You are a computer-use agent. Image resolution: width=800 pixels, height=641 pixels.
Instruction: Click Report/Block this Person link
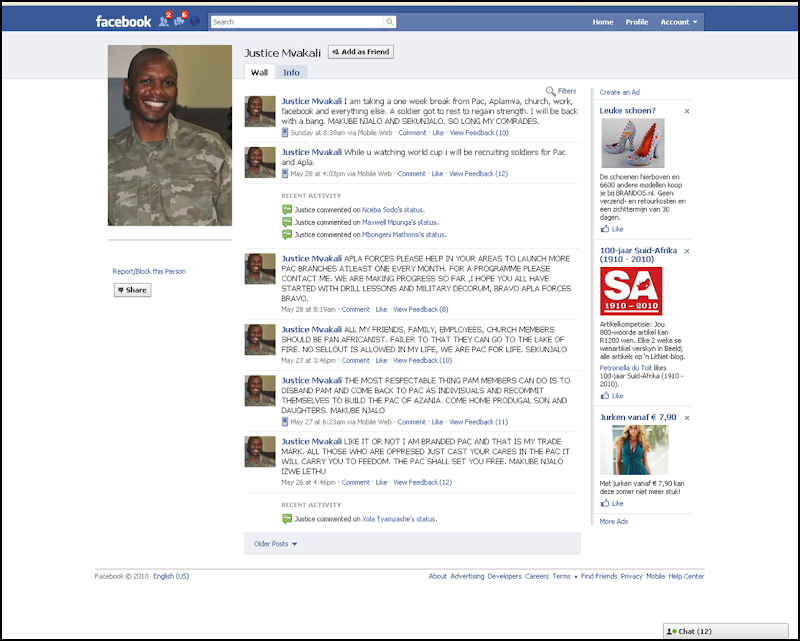(149, 271)
